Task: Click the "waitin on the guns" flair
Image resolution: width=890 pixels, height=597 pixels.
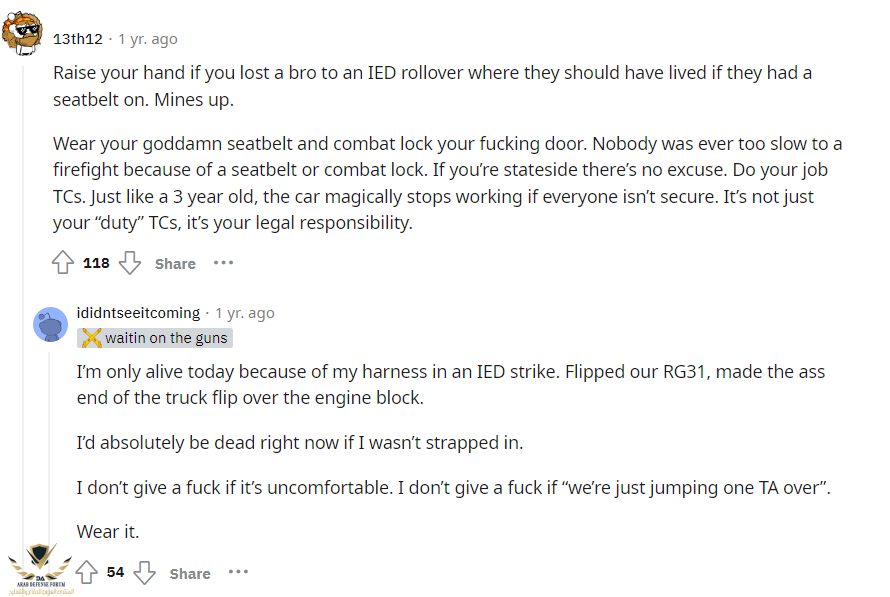Action: (x=166, y=338)
